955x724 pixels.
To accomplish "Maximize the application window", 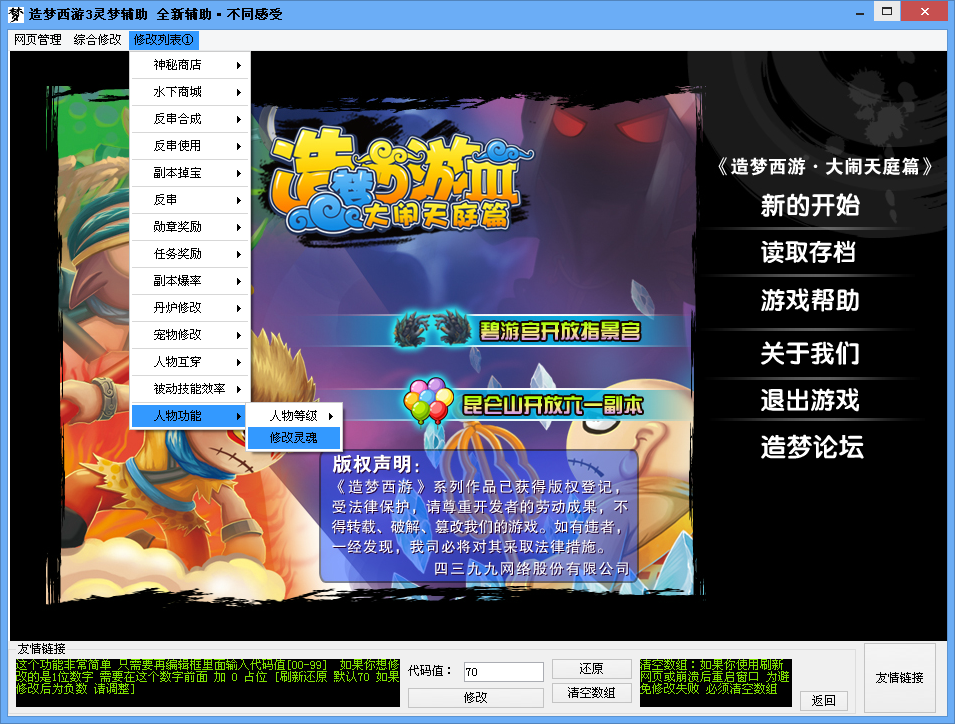I will click(x=887, y=12).
